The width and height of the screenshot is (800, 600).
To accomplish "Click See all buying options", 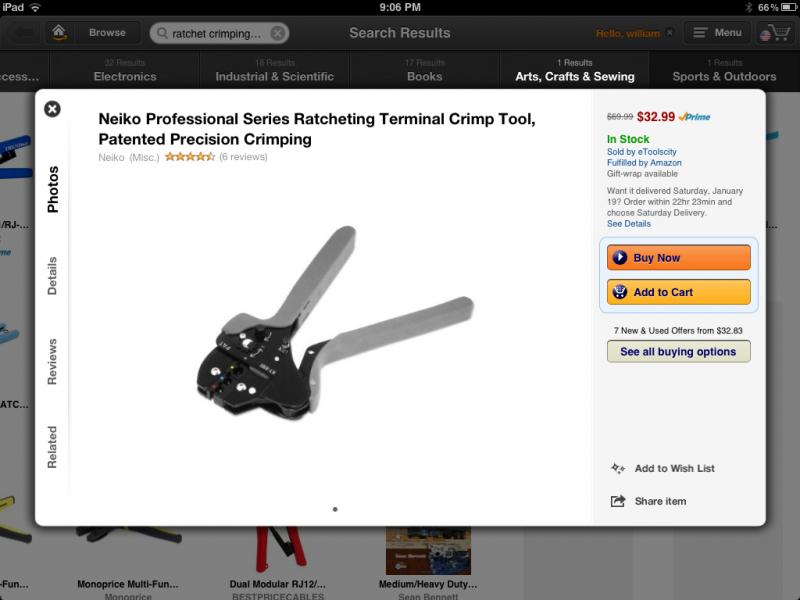I will 679,352.
